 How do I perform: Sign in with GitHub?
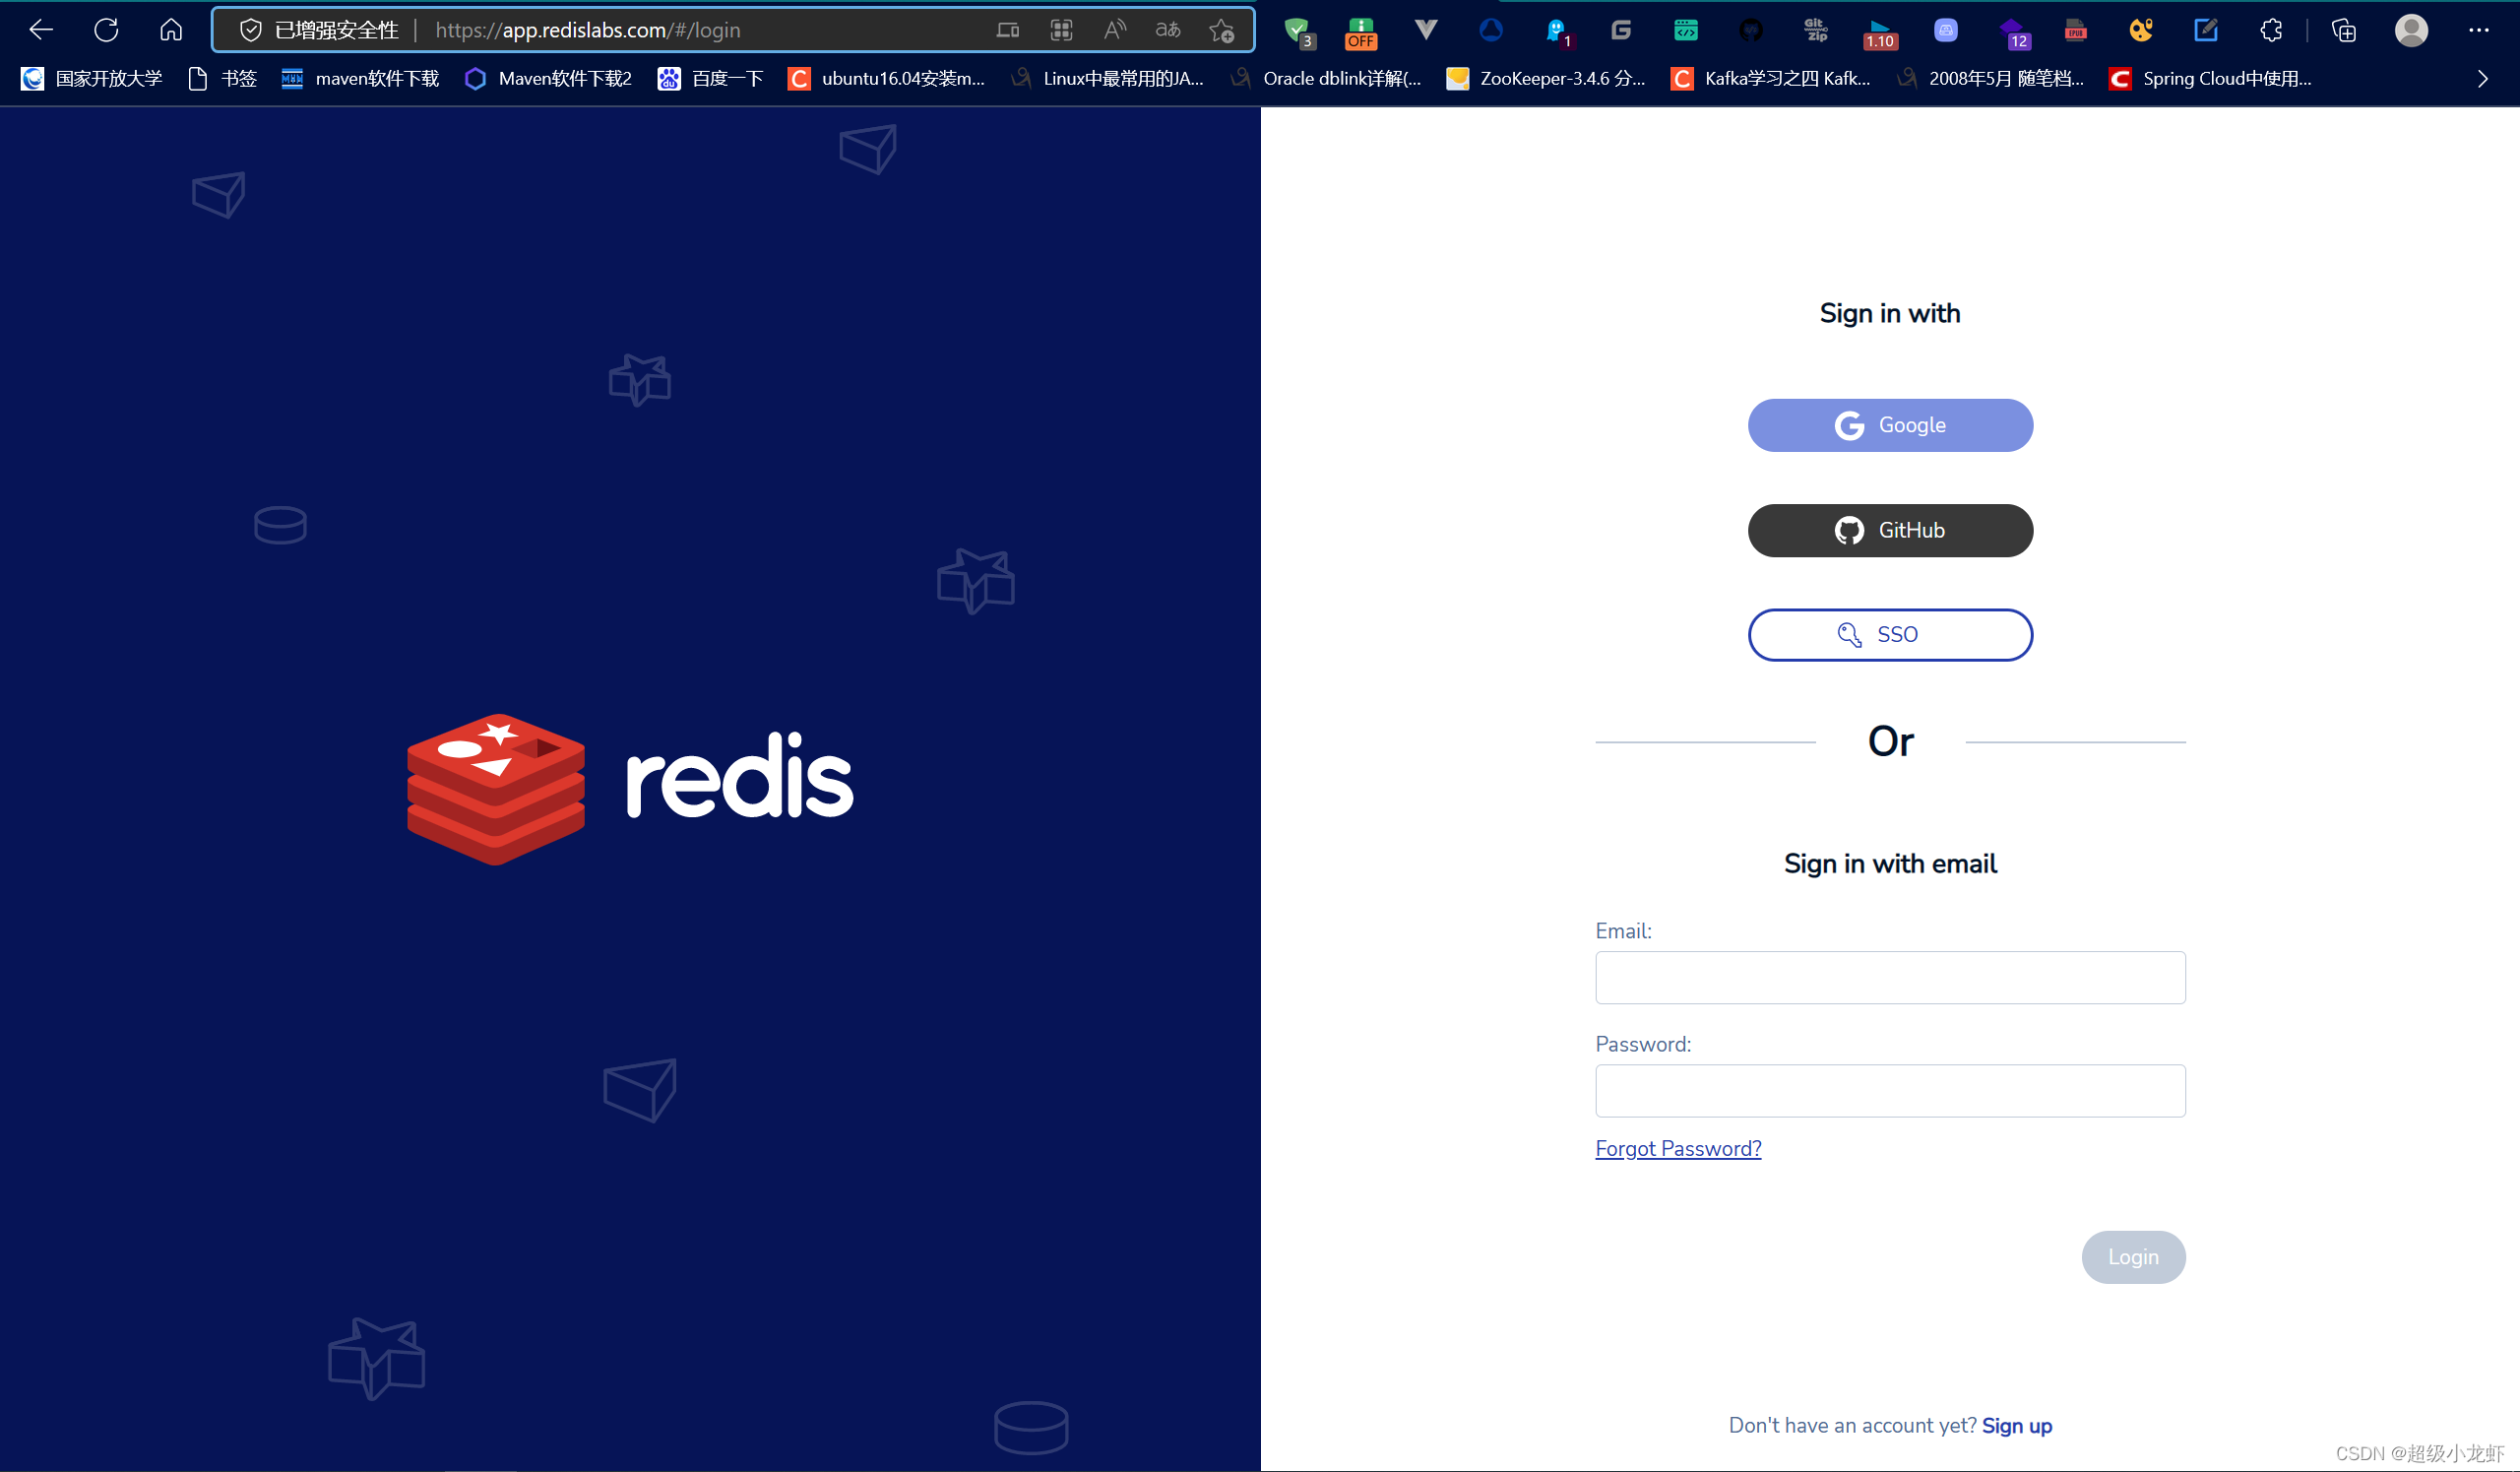pyautogui.click(x=1889, y=530)
